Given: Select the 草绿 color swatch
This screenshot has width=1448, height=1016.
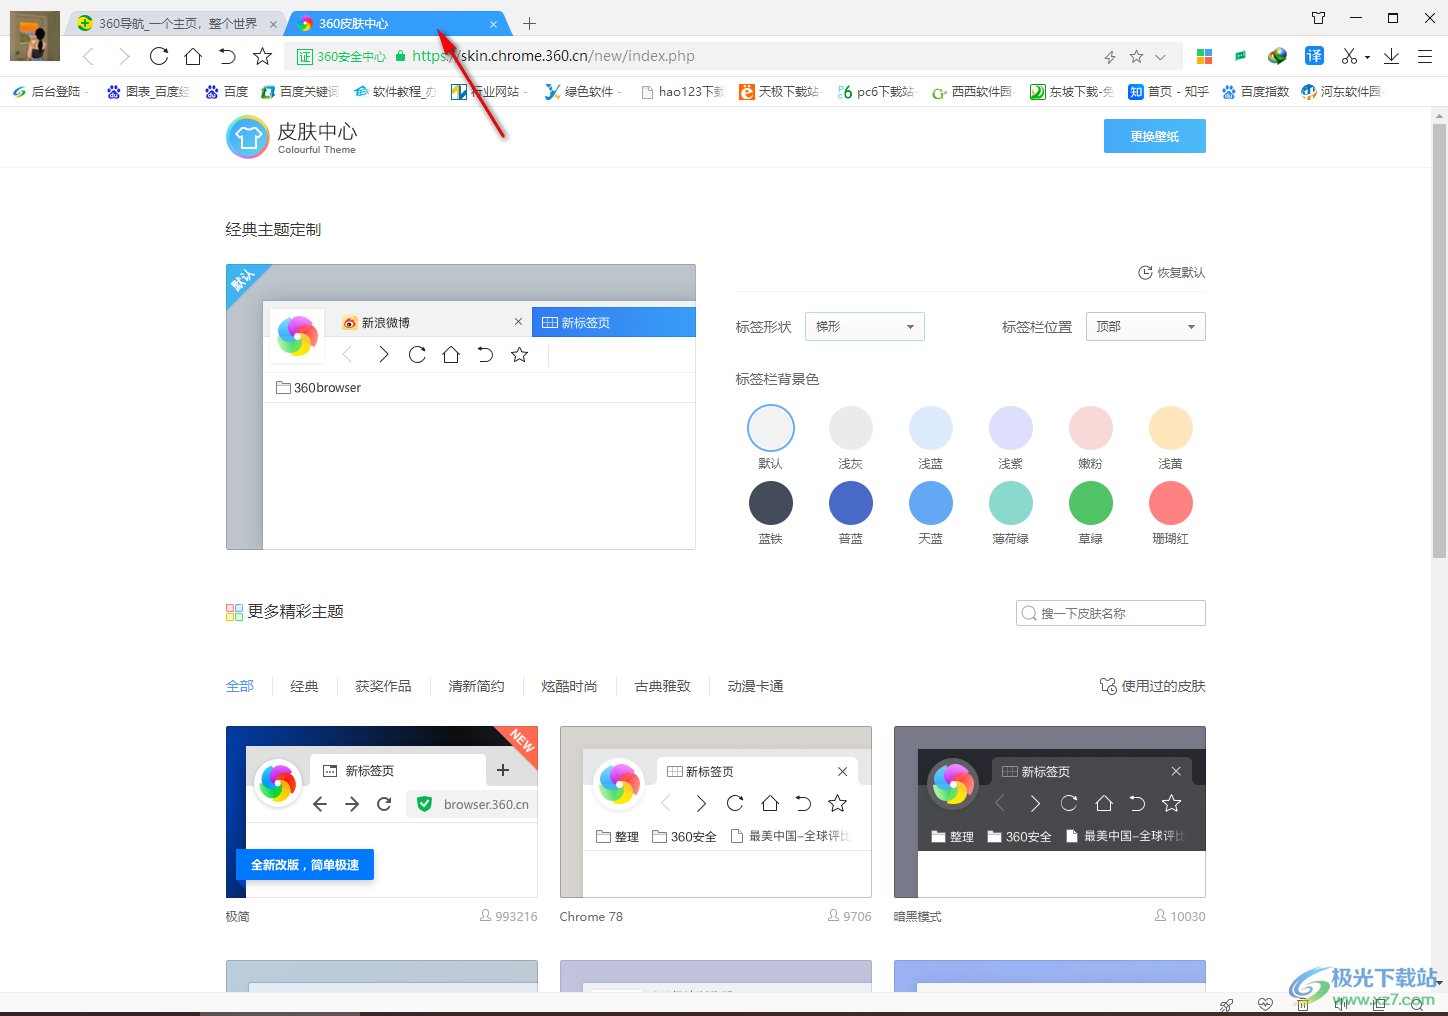Looking at the screenshot, I should 1090,503.
